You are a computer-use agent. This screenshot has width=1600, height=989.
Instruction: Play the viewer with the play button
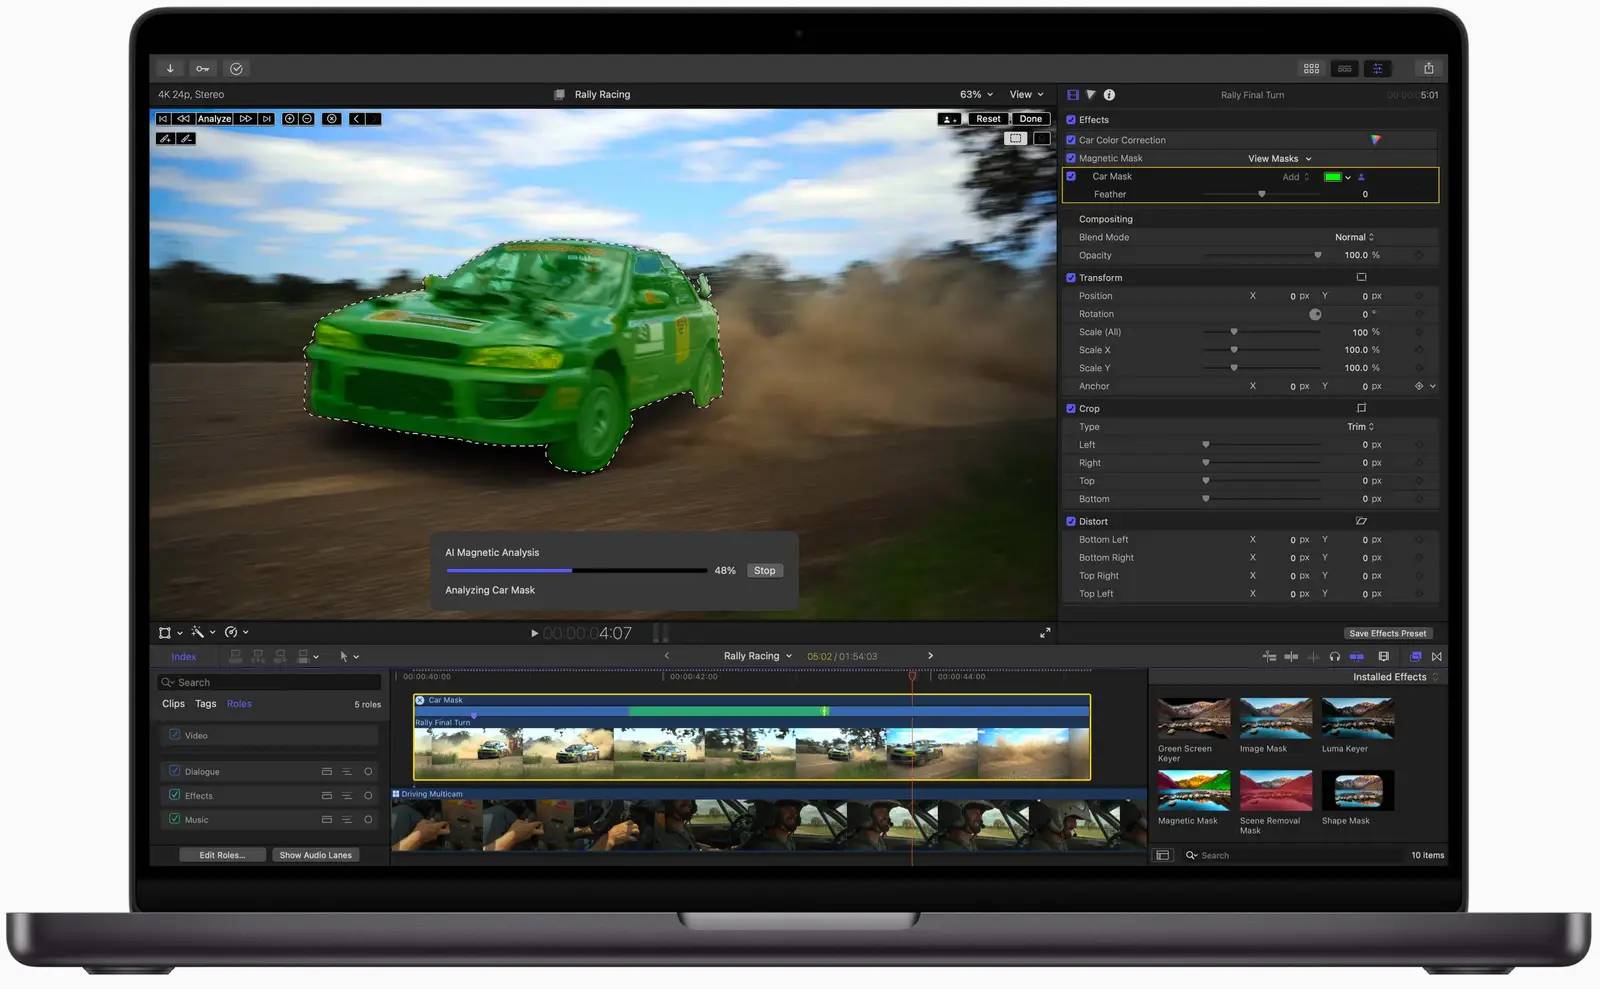535,633
